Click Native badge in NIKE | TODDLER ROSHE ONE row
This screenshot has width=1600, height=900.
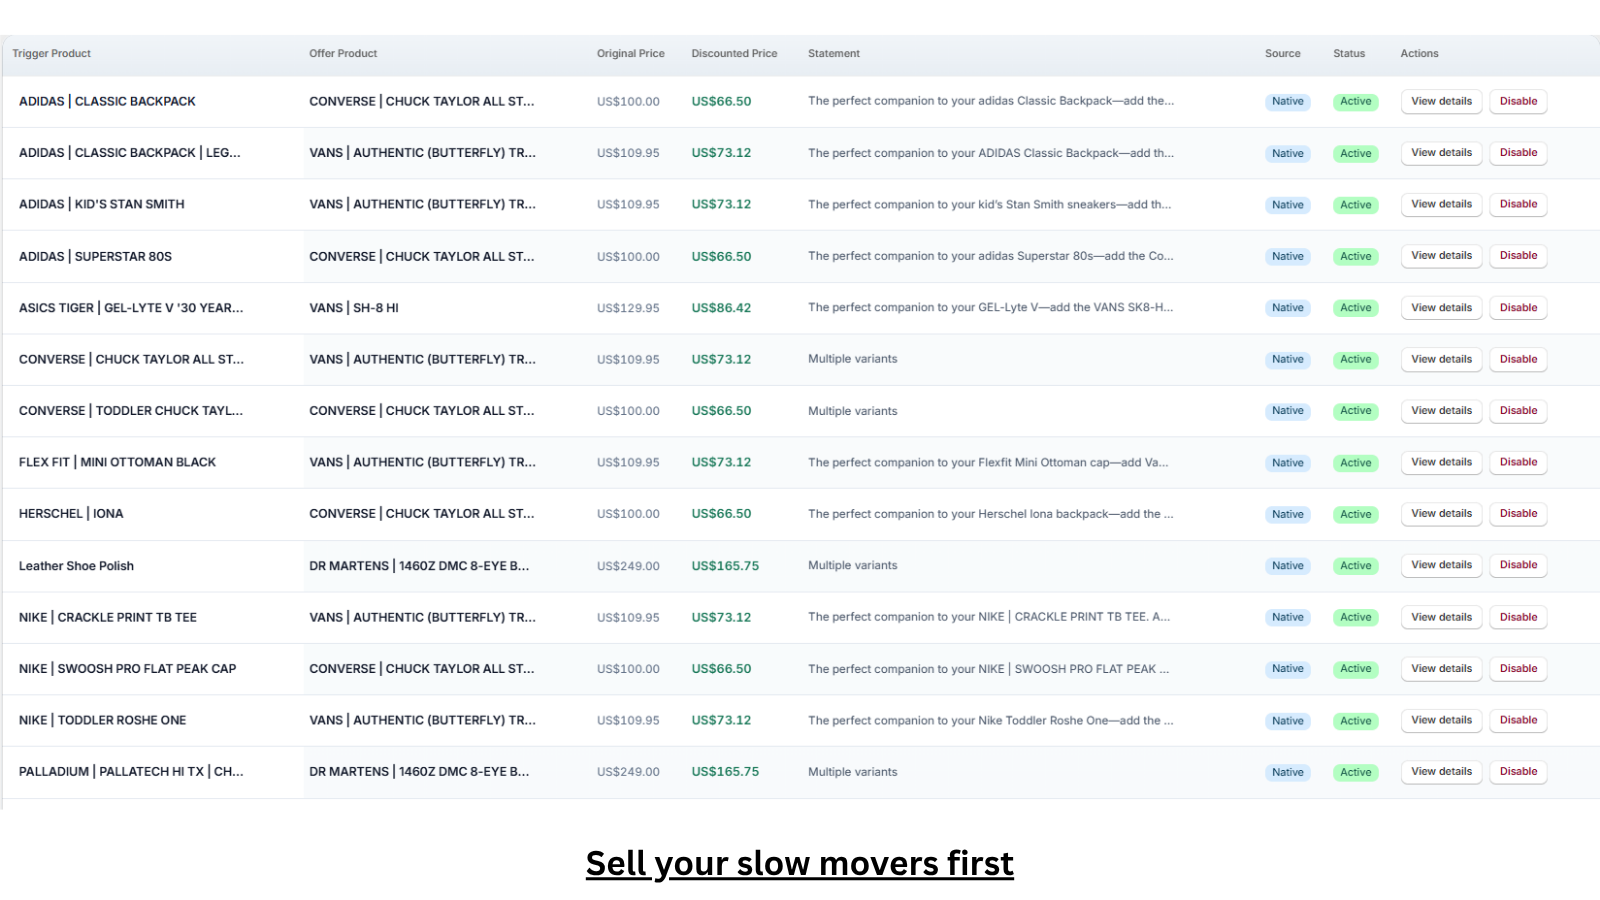coord(1288,721)
